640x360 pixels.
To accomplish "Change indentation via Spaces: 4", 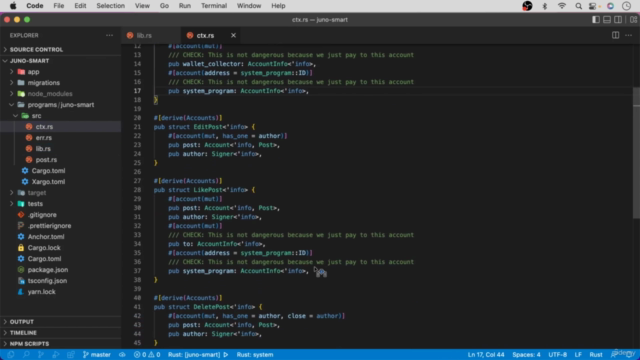I will tap(526, 355).
